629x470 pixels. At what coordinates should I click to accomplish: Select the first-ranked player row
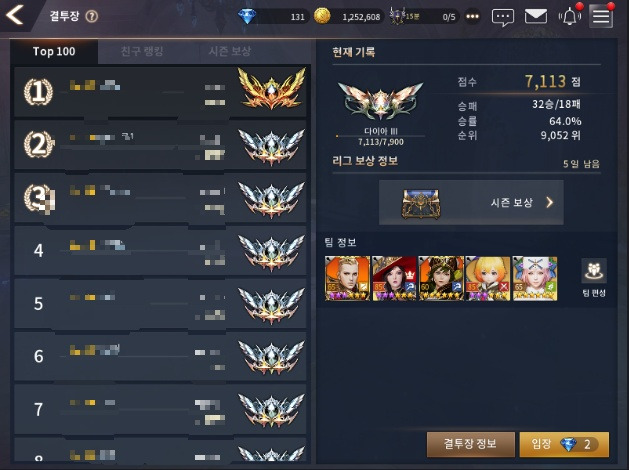pos(160,92)
